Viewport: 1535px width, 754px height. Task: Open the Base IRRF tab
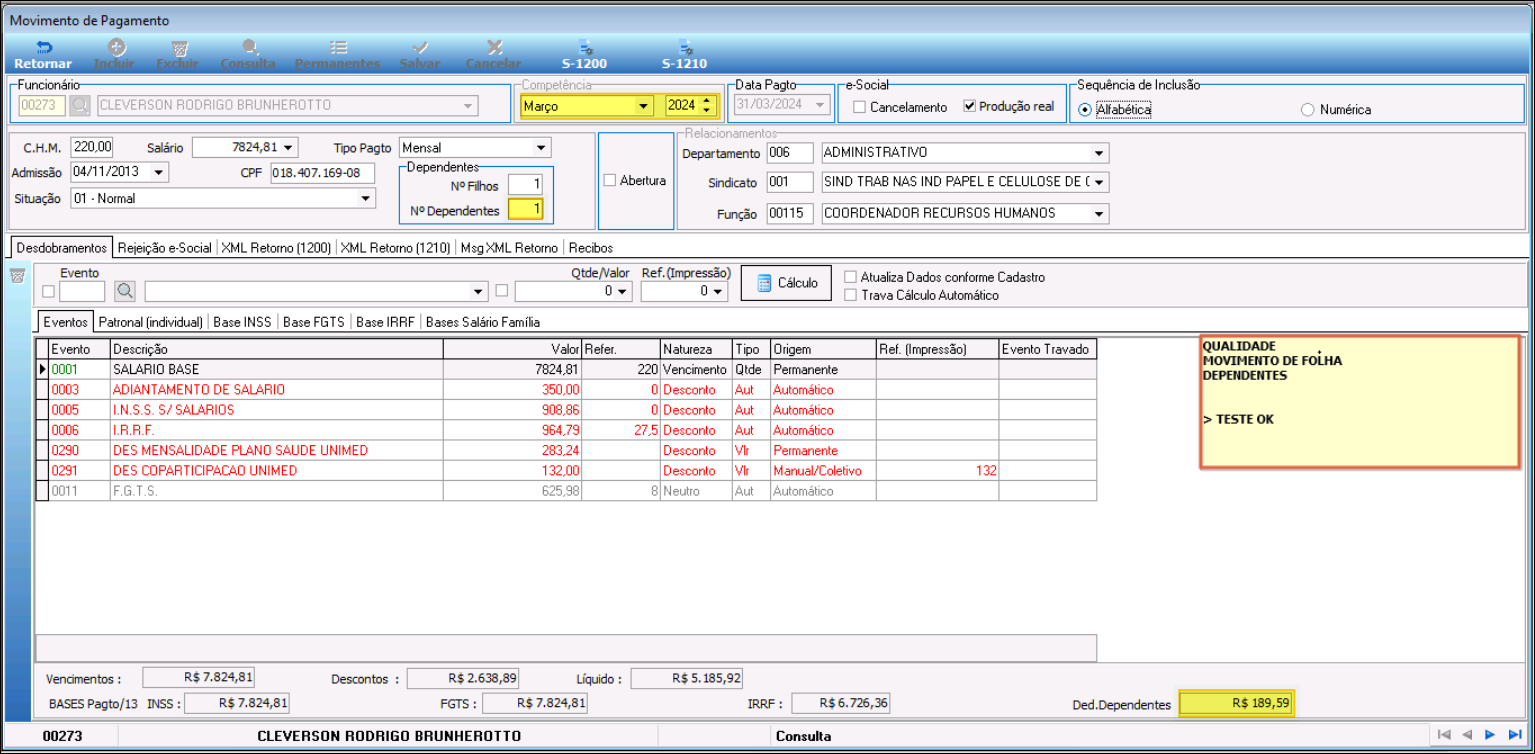pyautogui.click(x=385, y=322)
